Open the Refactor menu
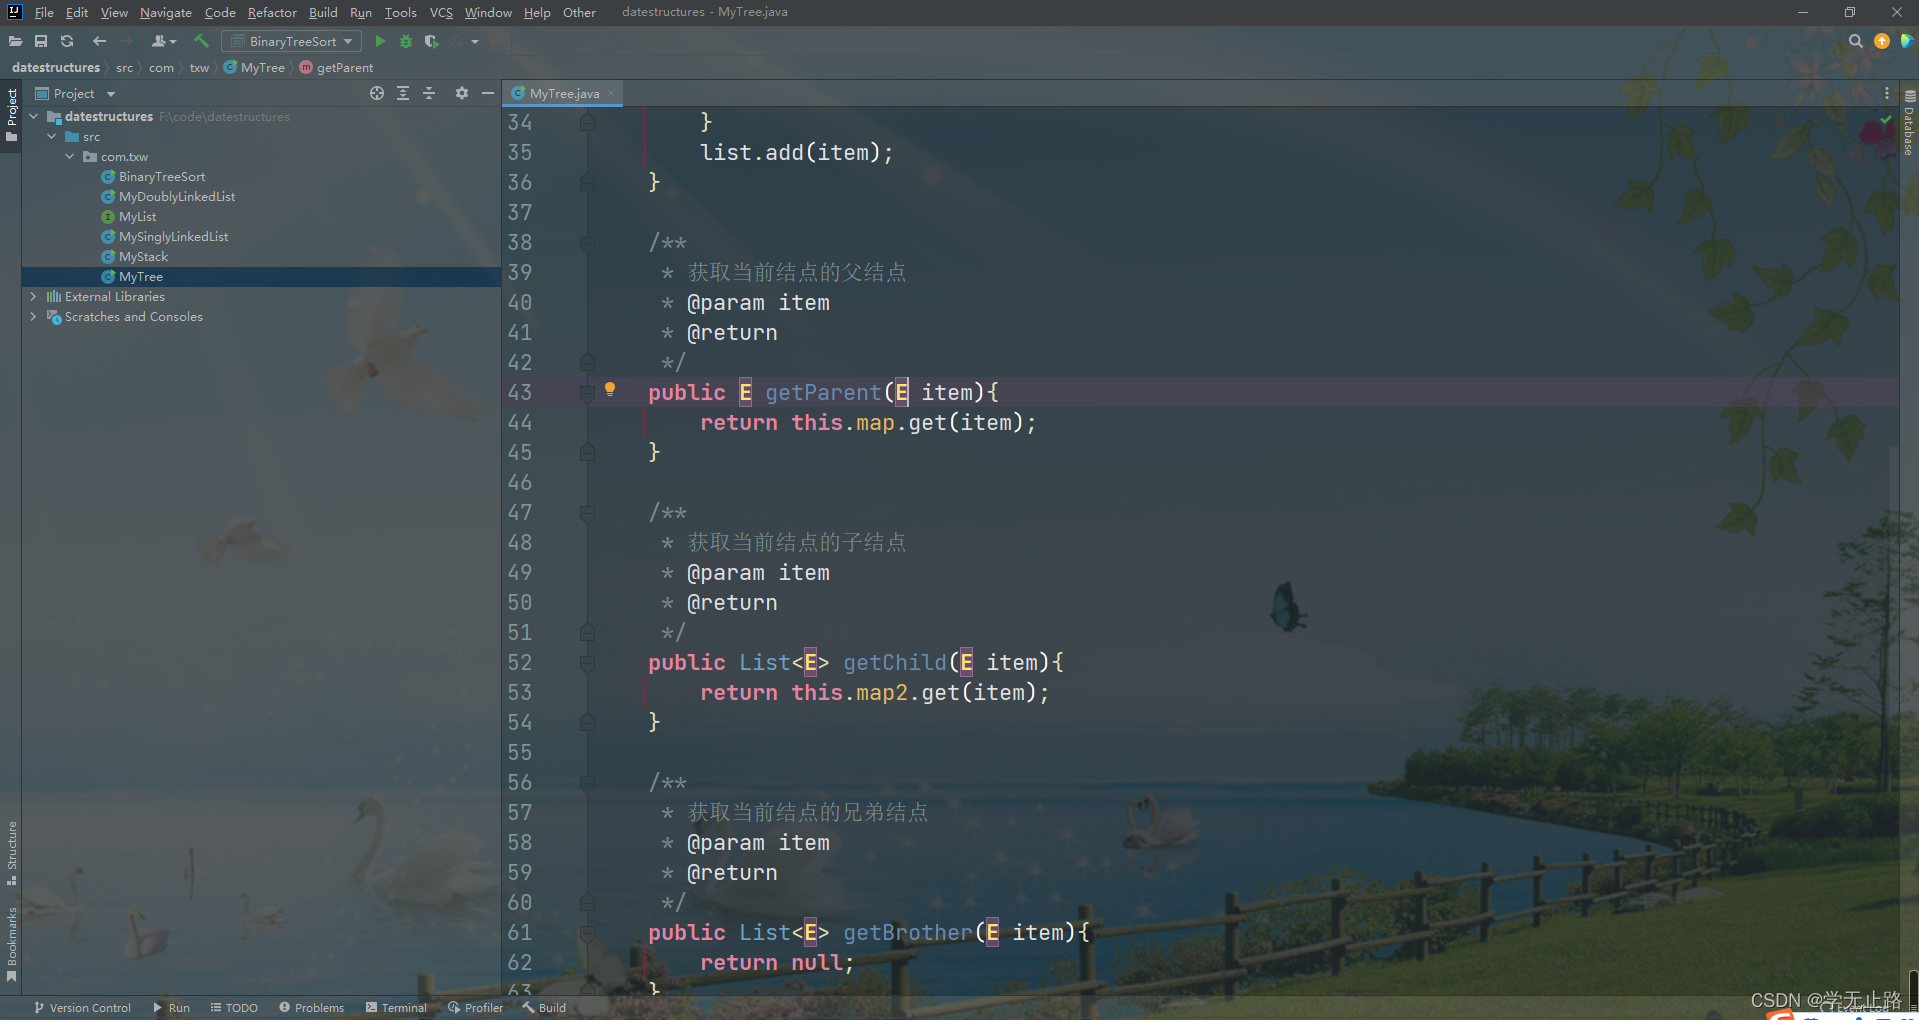Screen dimensions: 1919x1020 tap(272, 12)
